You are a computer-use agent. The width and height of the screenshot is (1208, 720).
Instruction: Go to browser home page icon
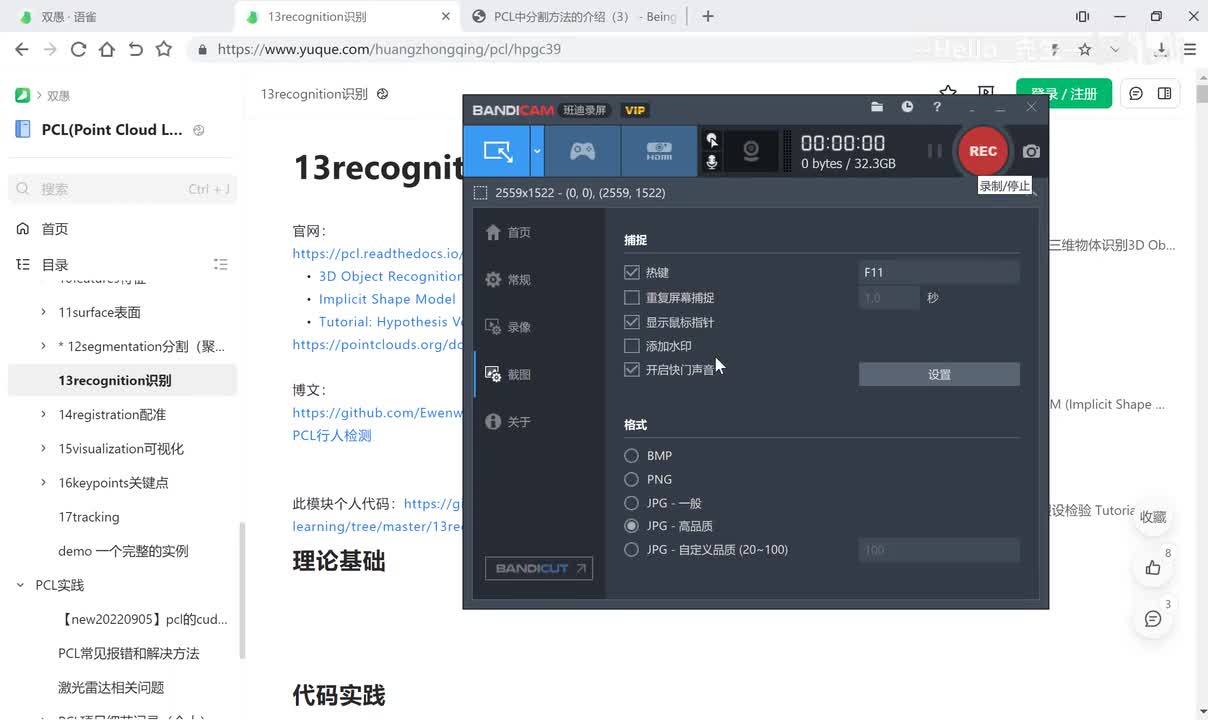pos(107,49)
